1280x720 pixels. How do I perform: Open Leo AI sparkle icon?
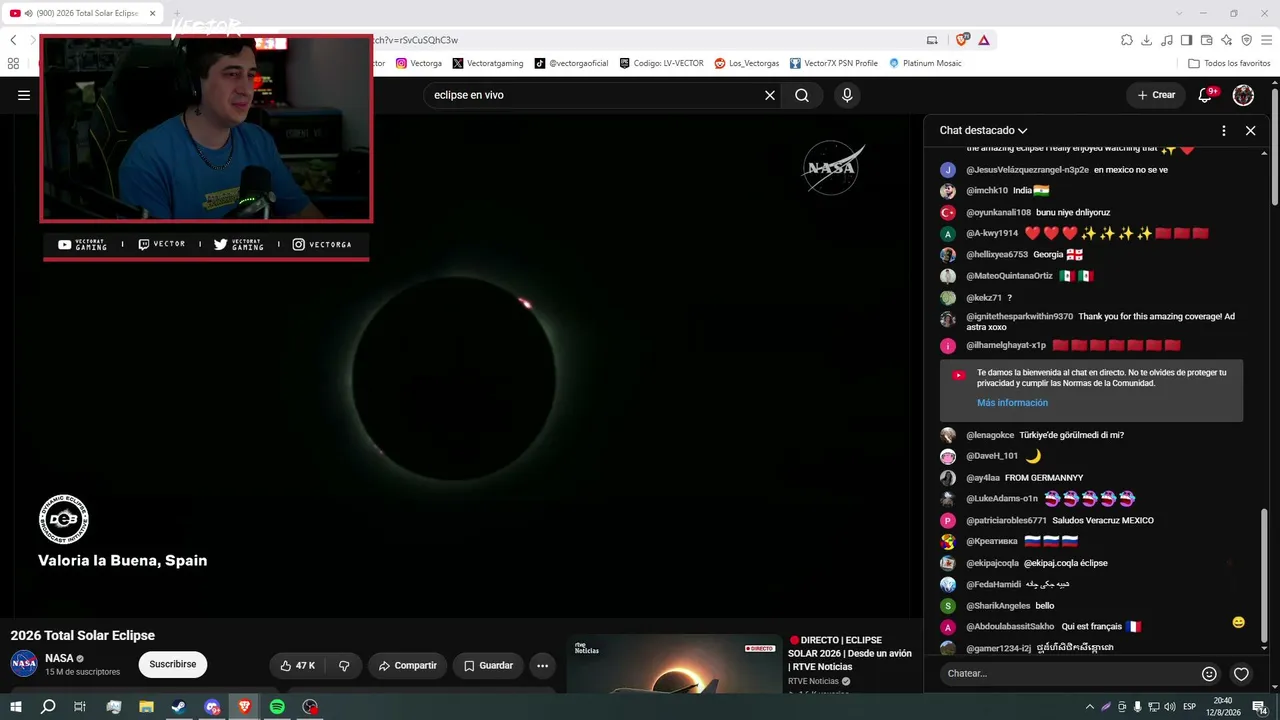pos(1227,40)
